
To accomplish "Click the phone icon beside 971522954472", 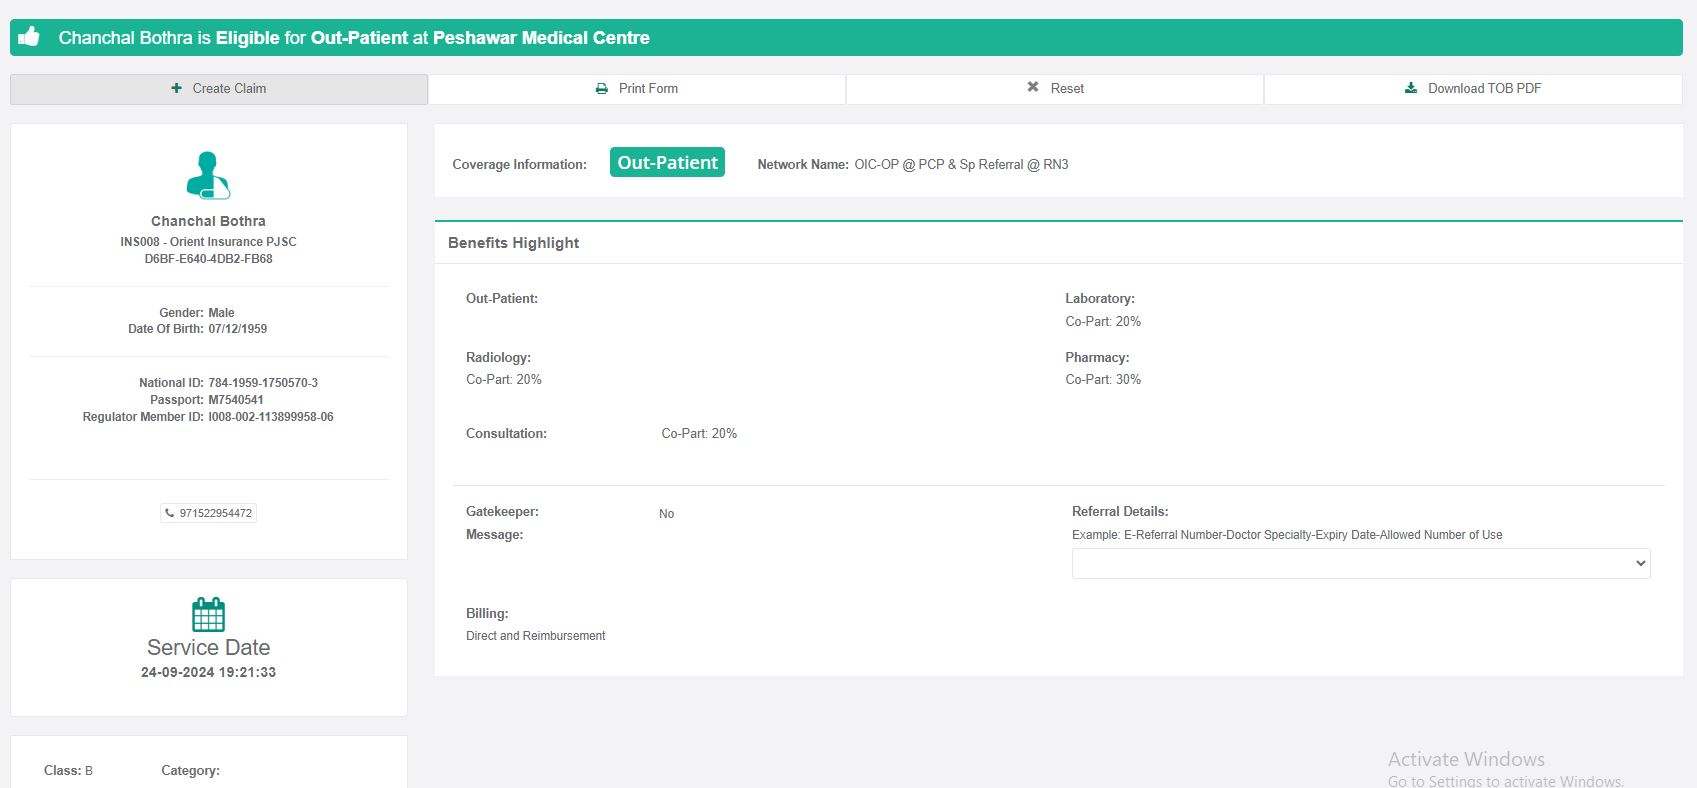I will tap(169, 513).
